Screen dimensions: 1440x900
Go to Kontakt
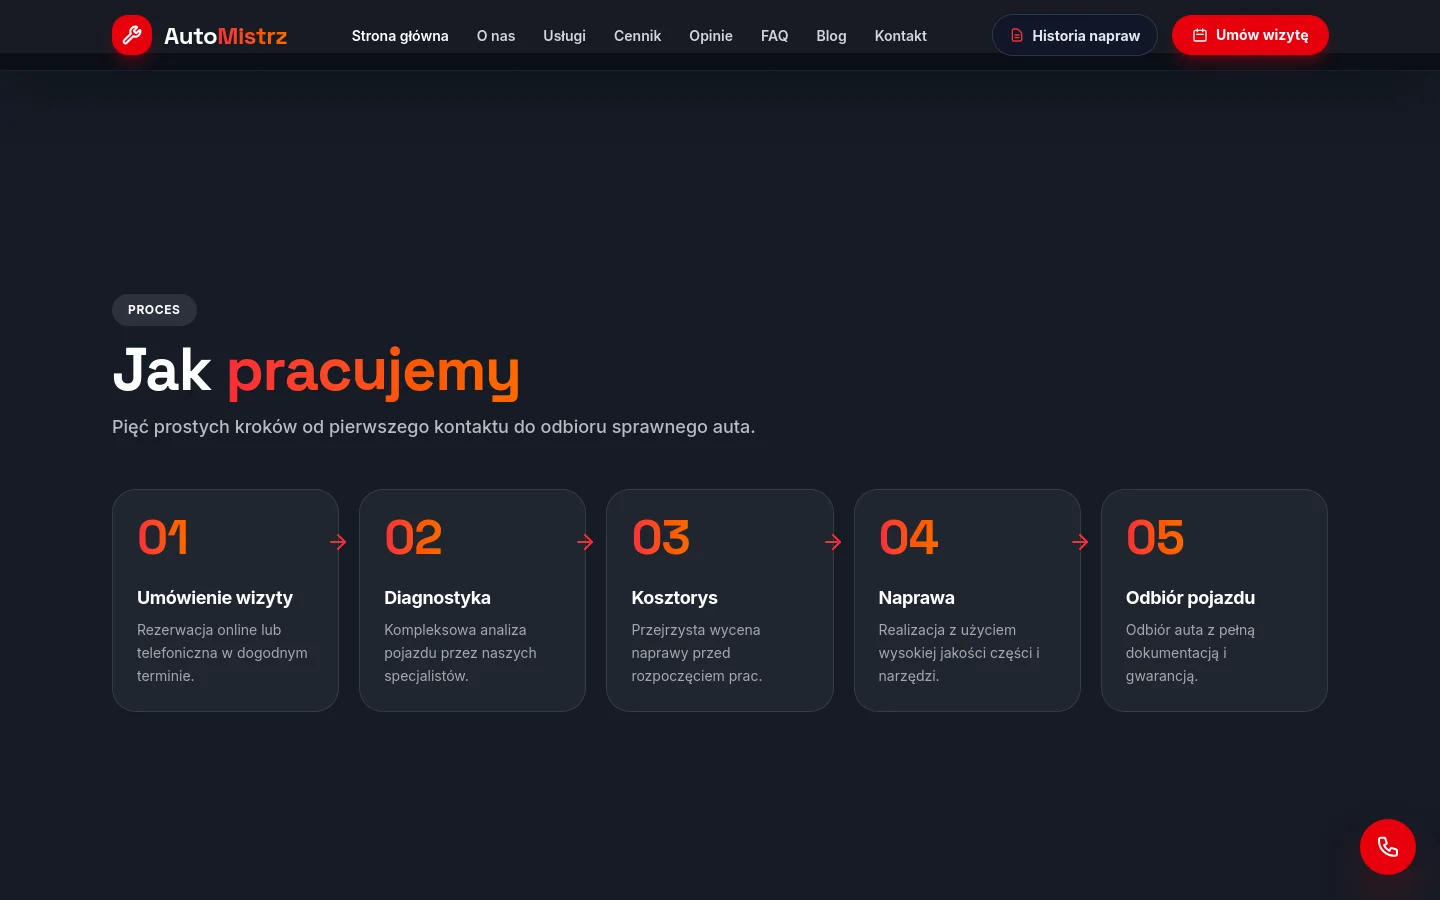coord(900,36)
